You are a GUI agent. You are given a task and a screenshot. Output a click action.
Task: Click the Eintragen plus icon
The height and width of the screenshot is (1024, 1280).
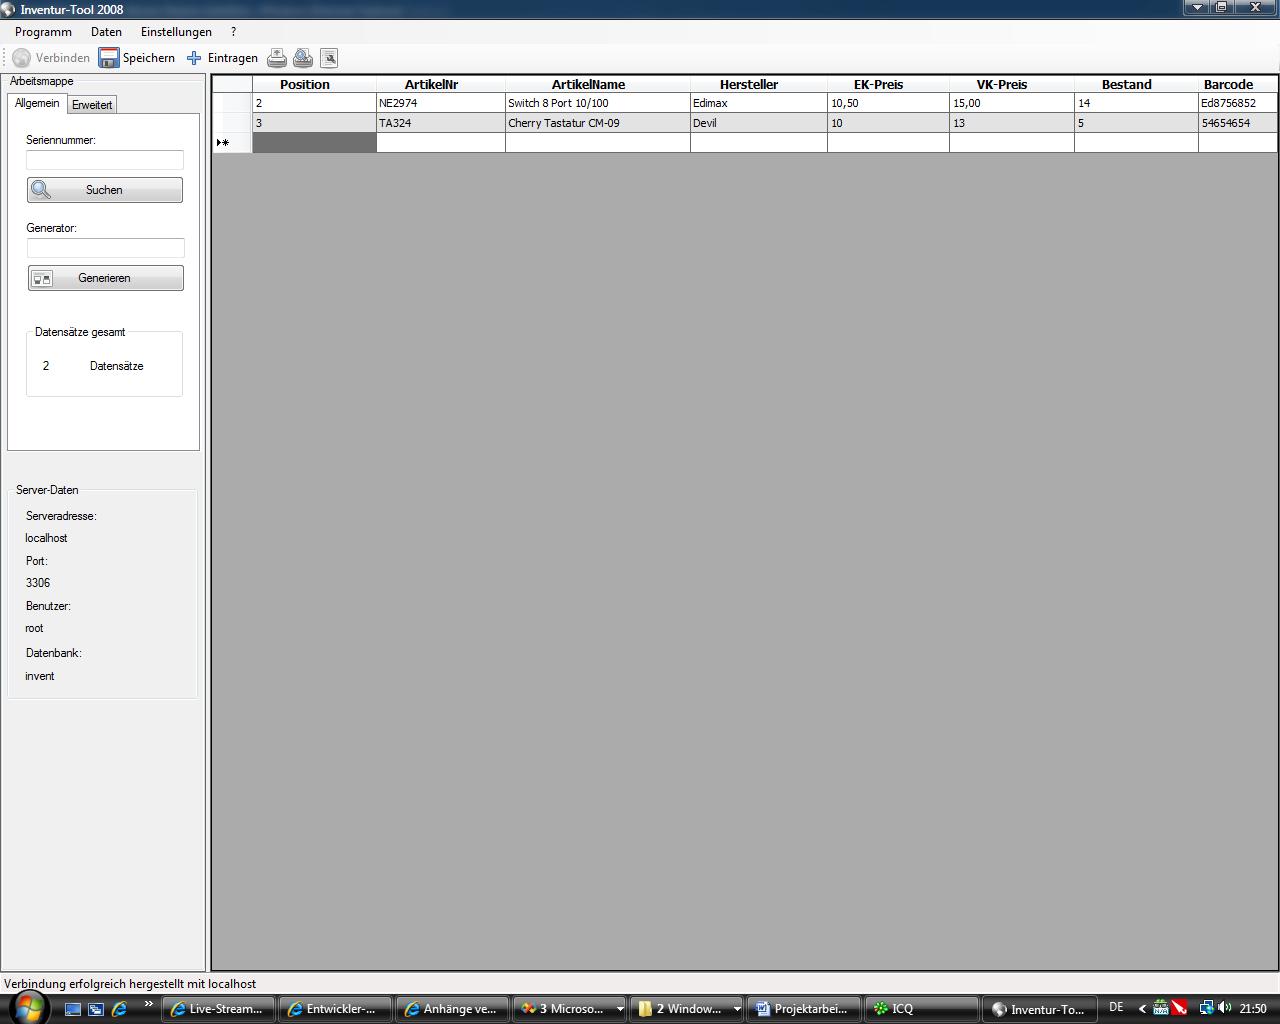pos(194,58)
